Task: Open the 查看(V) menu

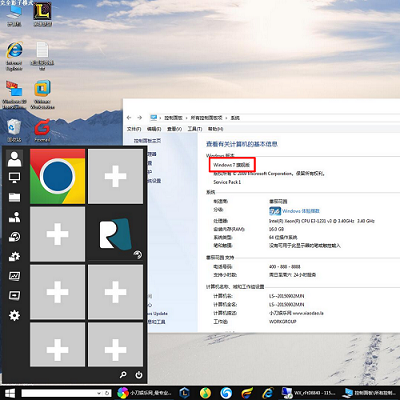Action: click(x=174, y=129)
